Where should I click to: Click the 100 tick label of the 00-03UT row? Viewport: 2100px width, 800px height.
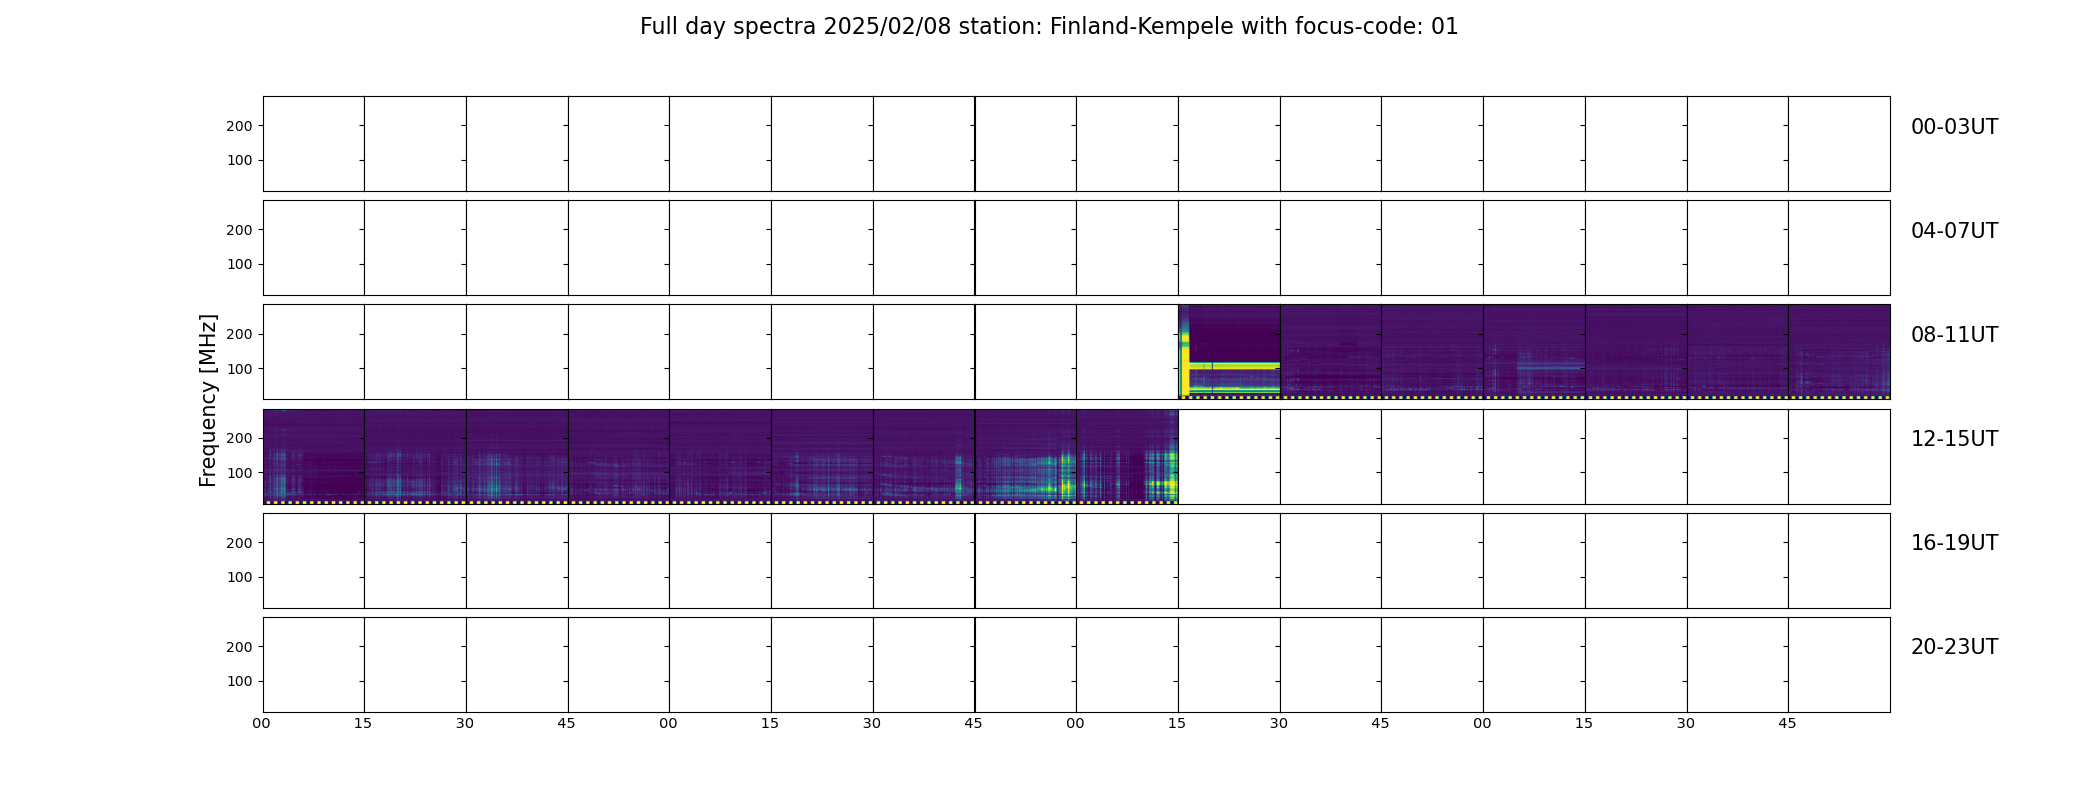[239, 160]
